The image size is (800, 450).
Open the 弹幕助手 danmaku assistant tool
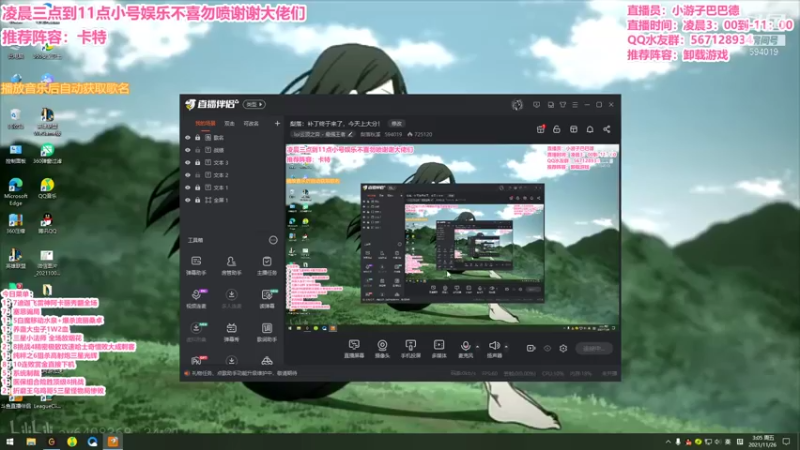pyautogui.click(x=196, y=266)
